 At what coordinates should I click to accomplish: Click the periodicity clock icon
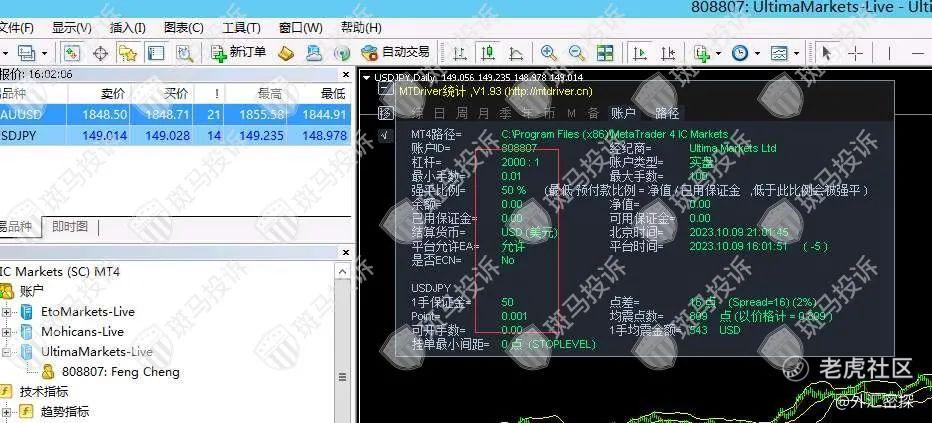coord(739,53)
